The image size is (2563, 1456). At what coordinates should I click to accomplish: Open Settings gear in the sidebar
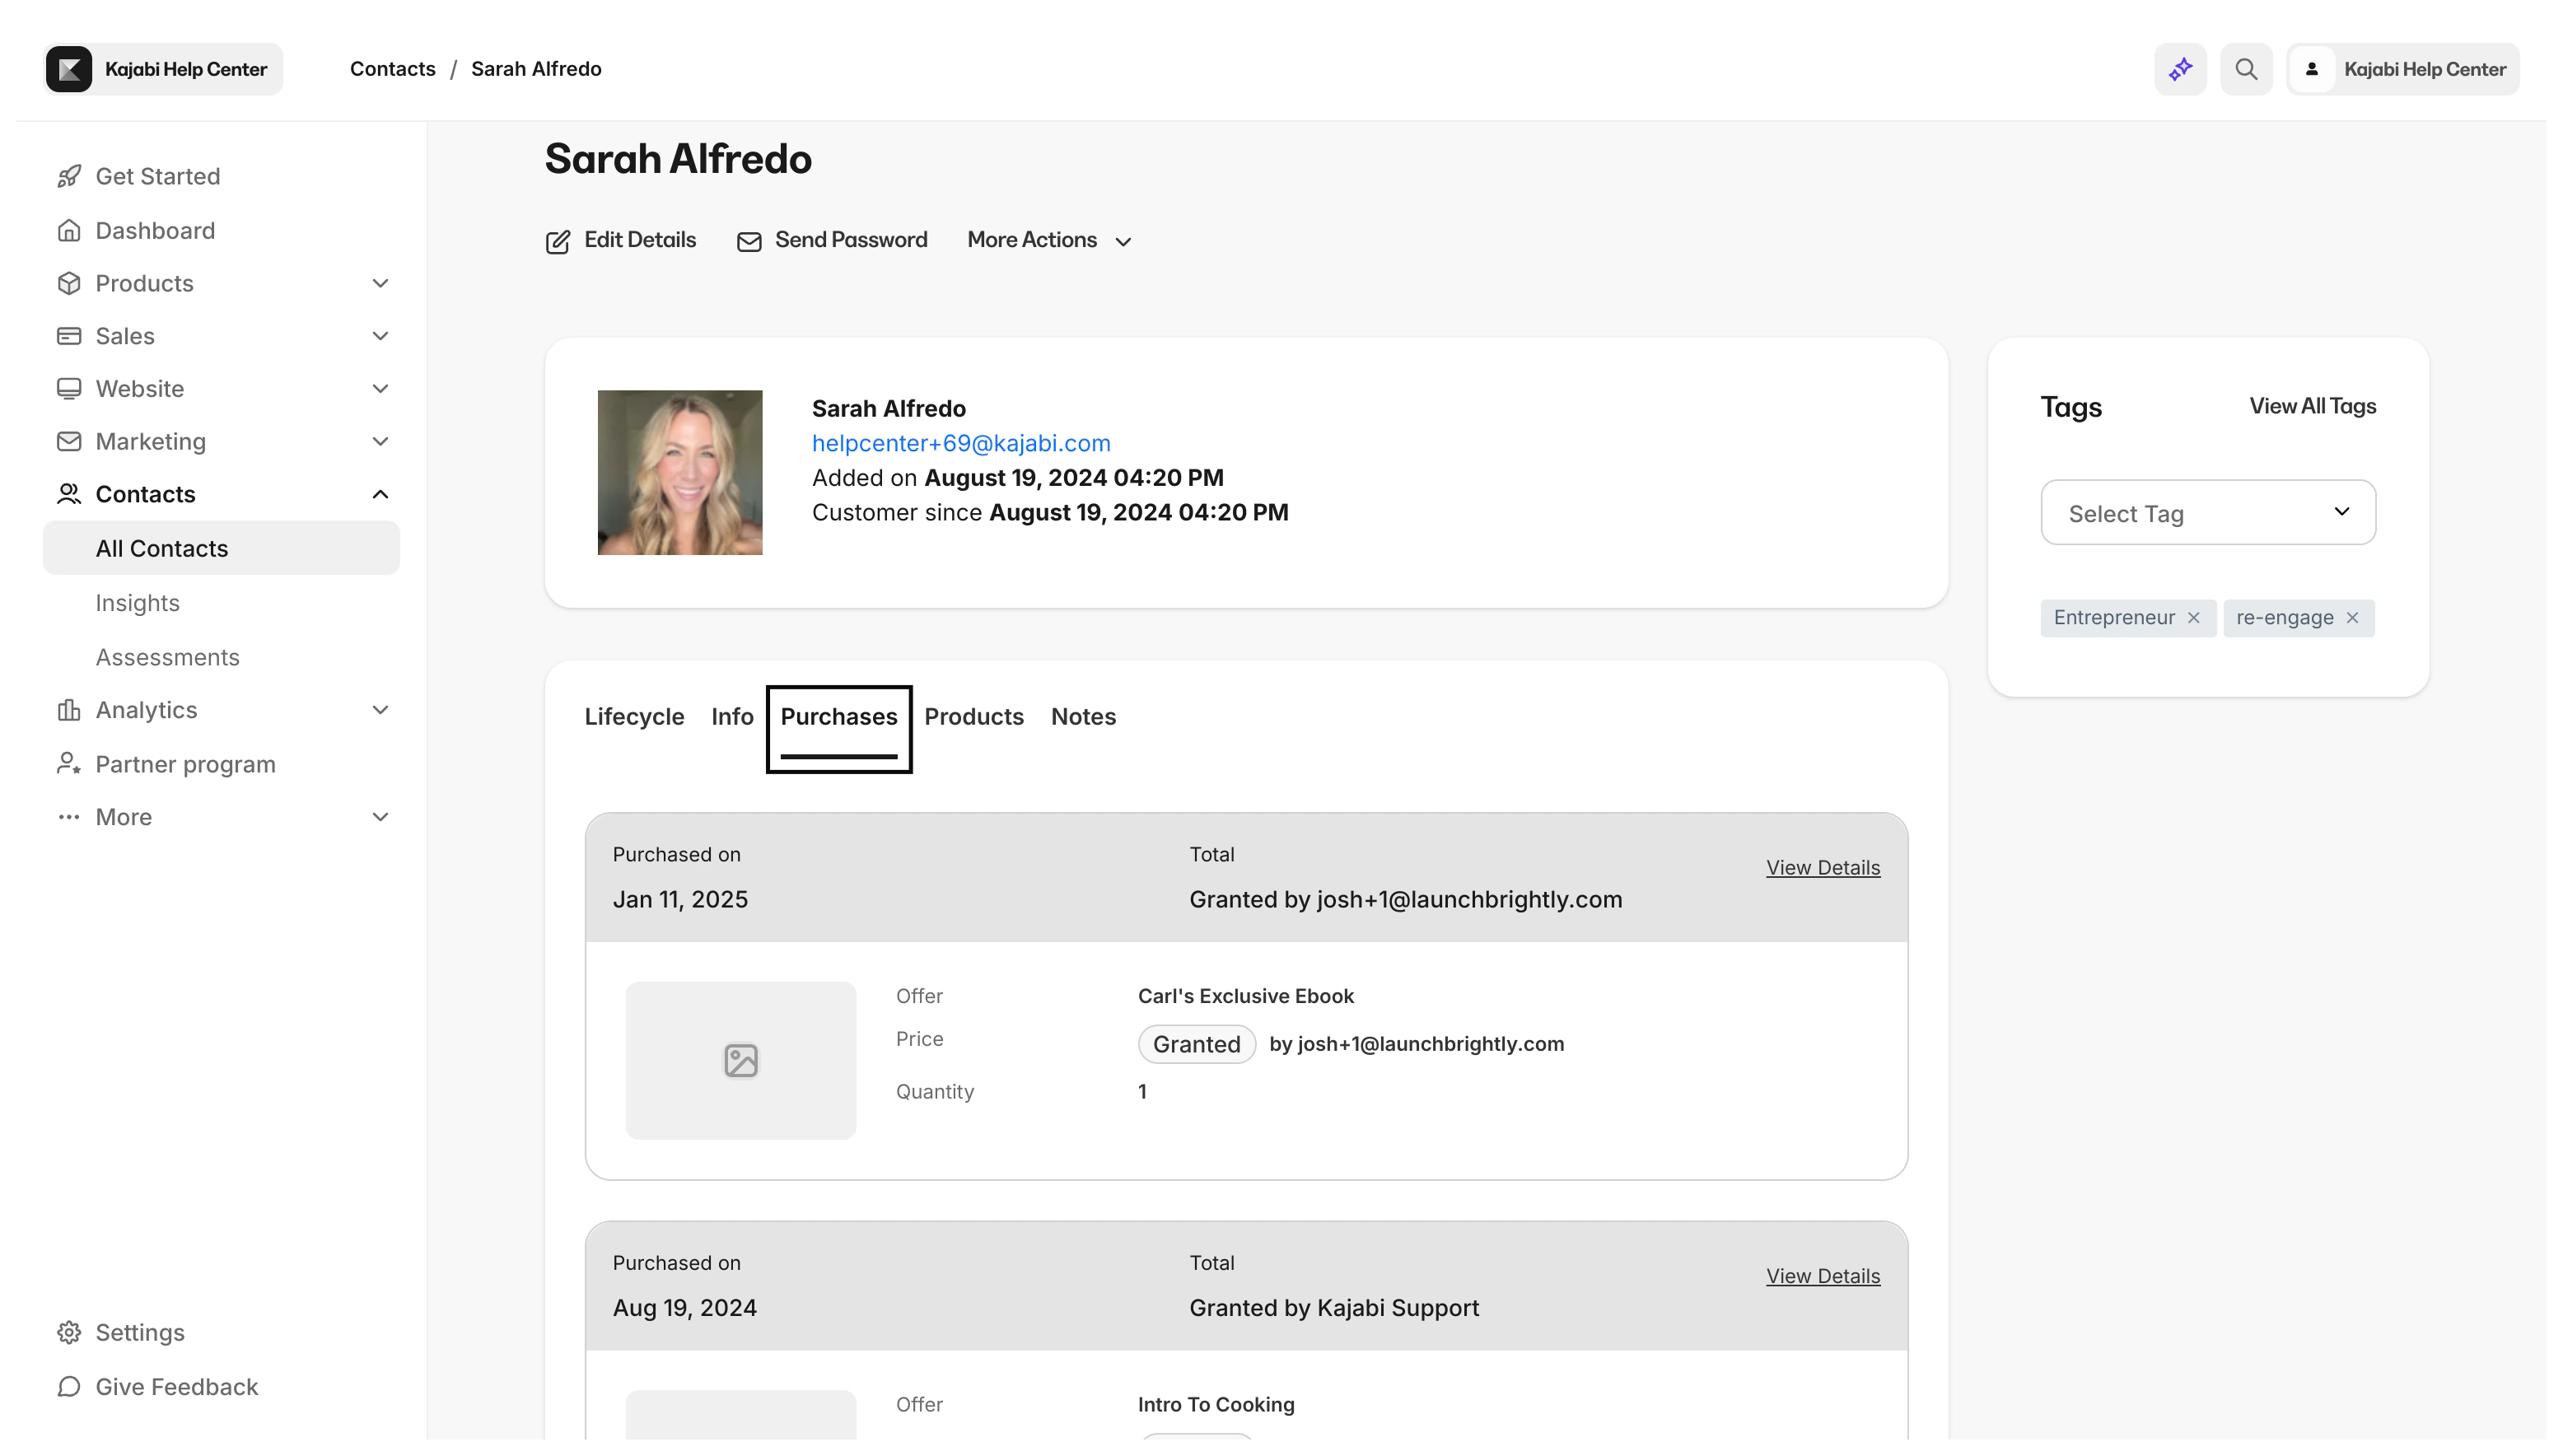(x=69, y=1332)
